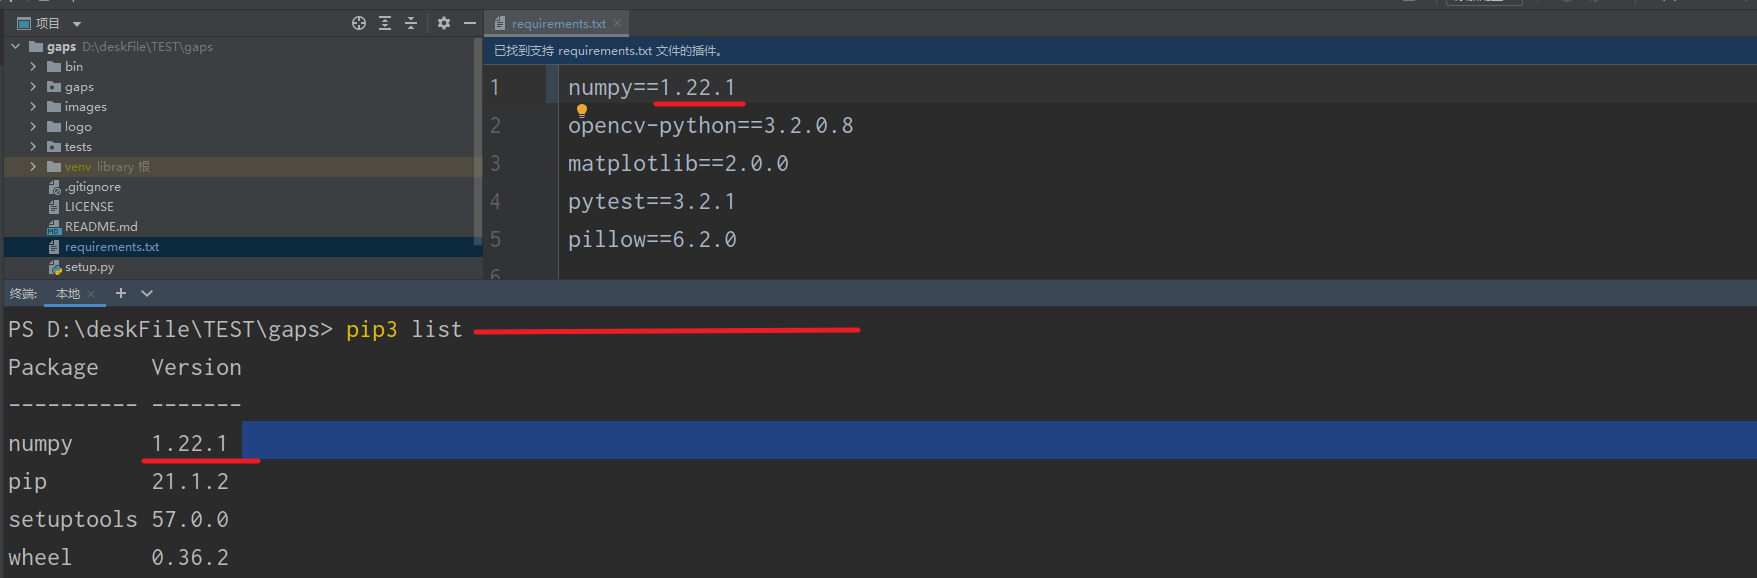Click the README.md markdown file icon

[54, 227]
